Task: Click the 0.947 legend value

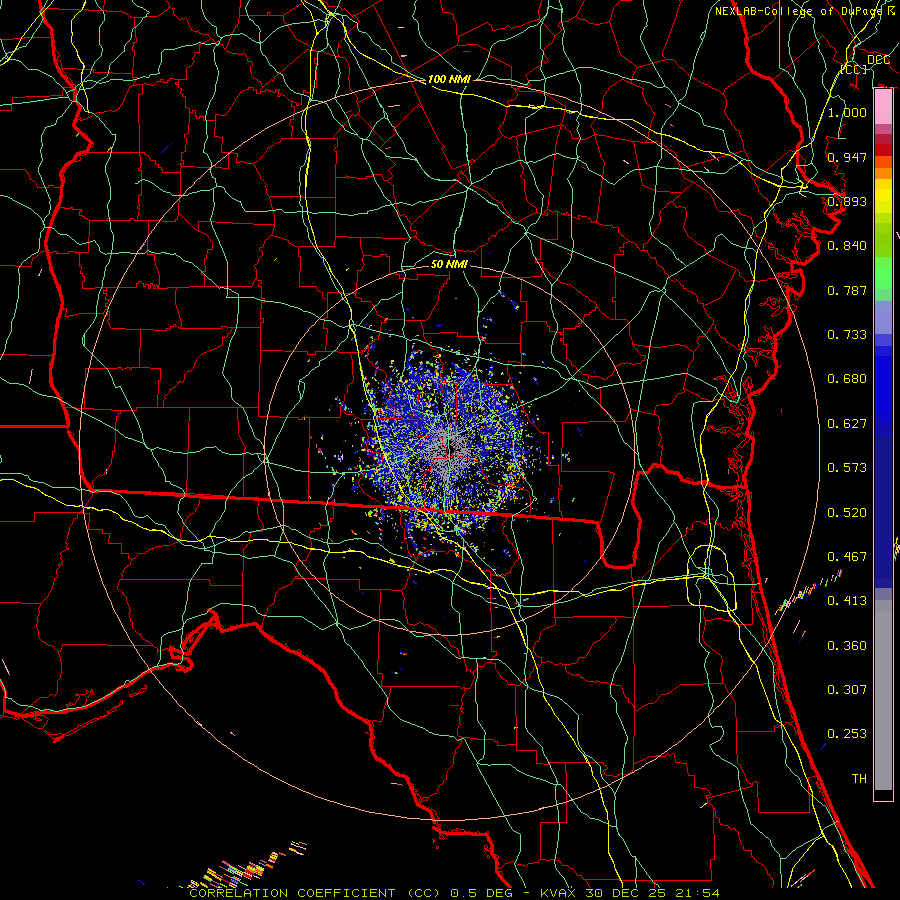Action: tap(847, 157)
